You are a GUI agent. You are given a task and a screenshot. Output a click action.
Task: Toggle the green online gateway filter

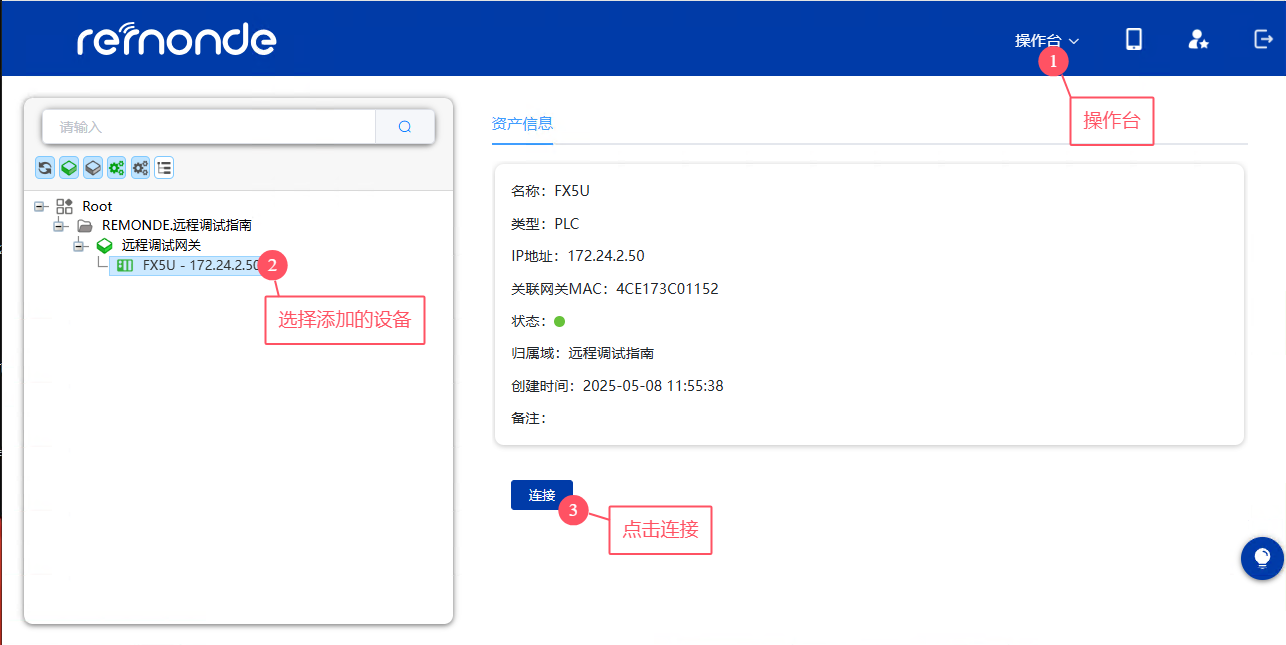69,168
